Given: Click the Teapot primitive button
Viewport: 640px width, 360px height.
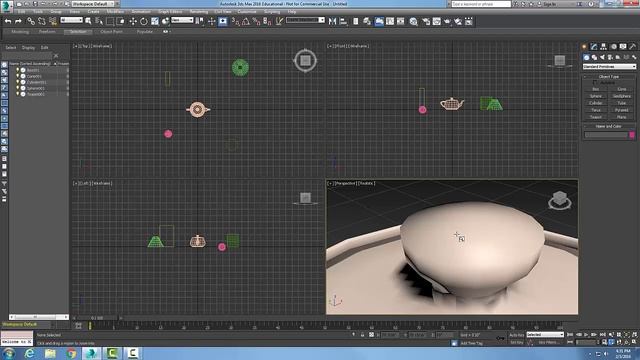Looking at the screenshot, I should coord(596,117).
